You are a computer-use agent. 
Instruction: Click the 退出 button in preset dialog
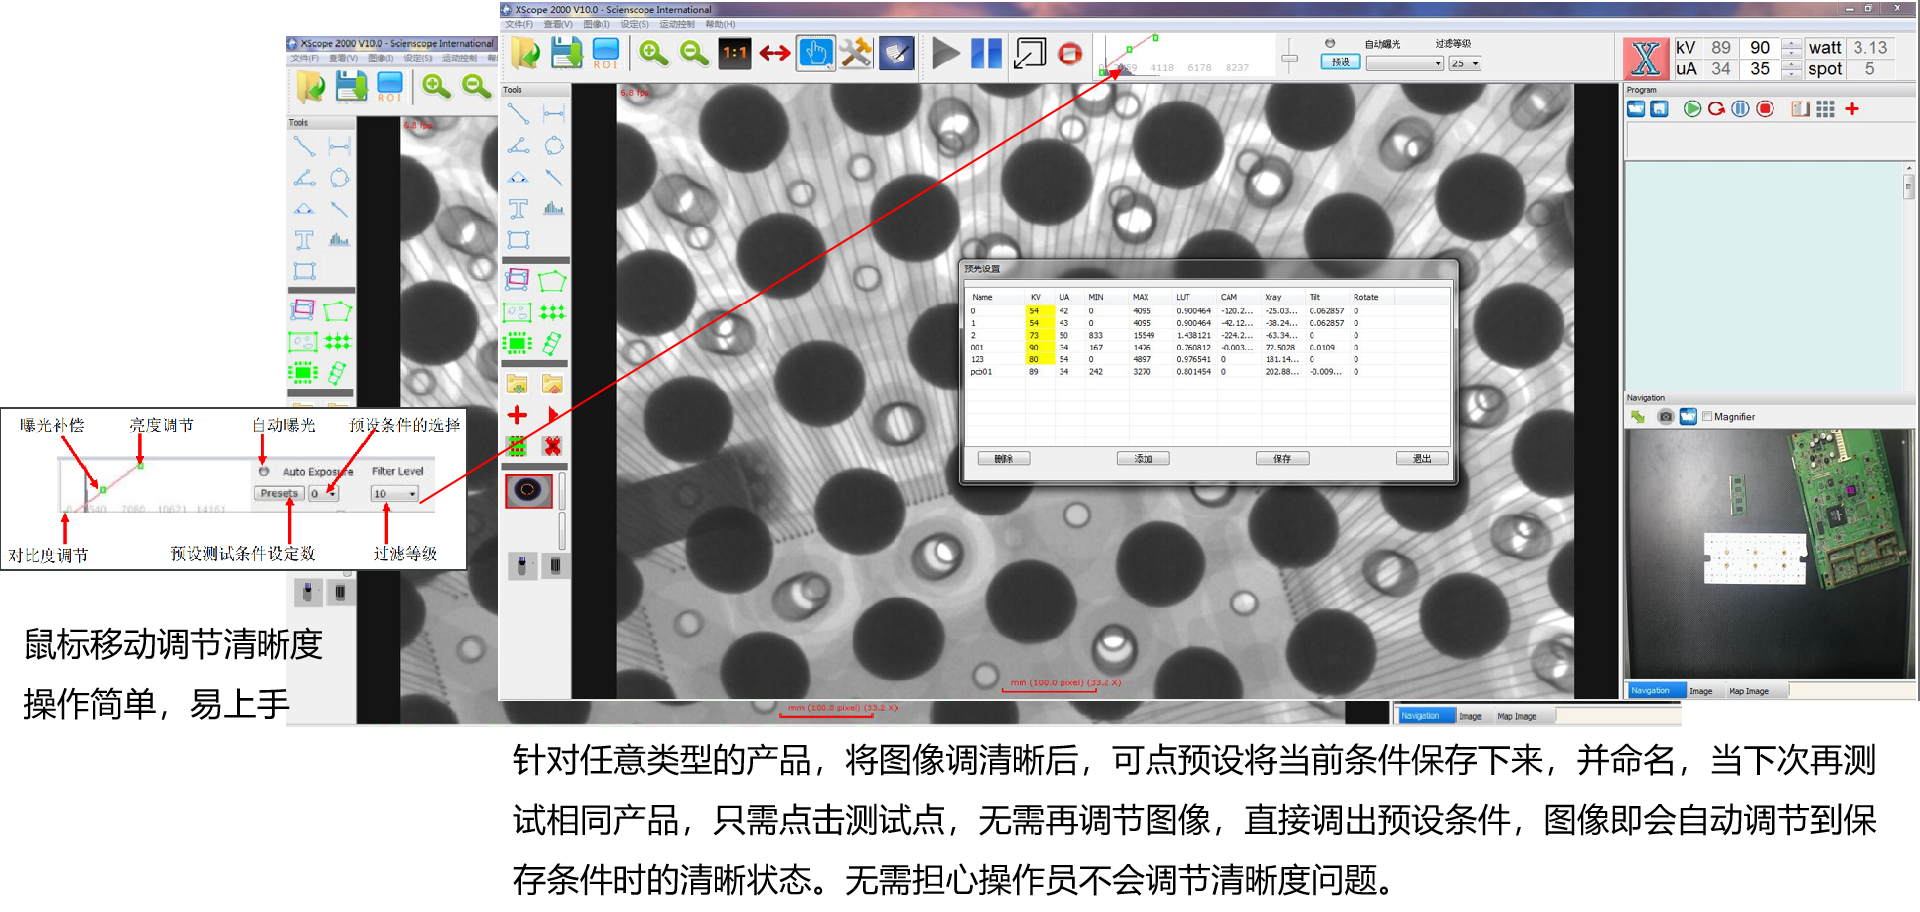pos(1422,459)
